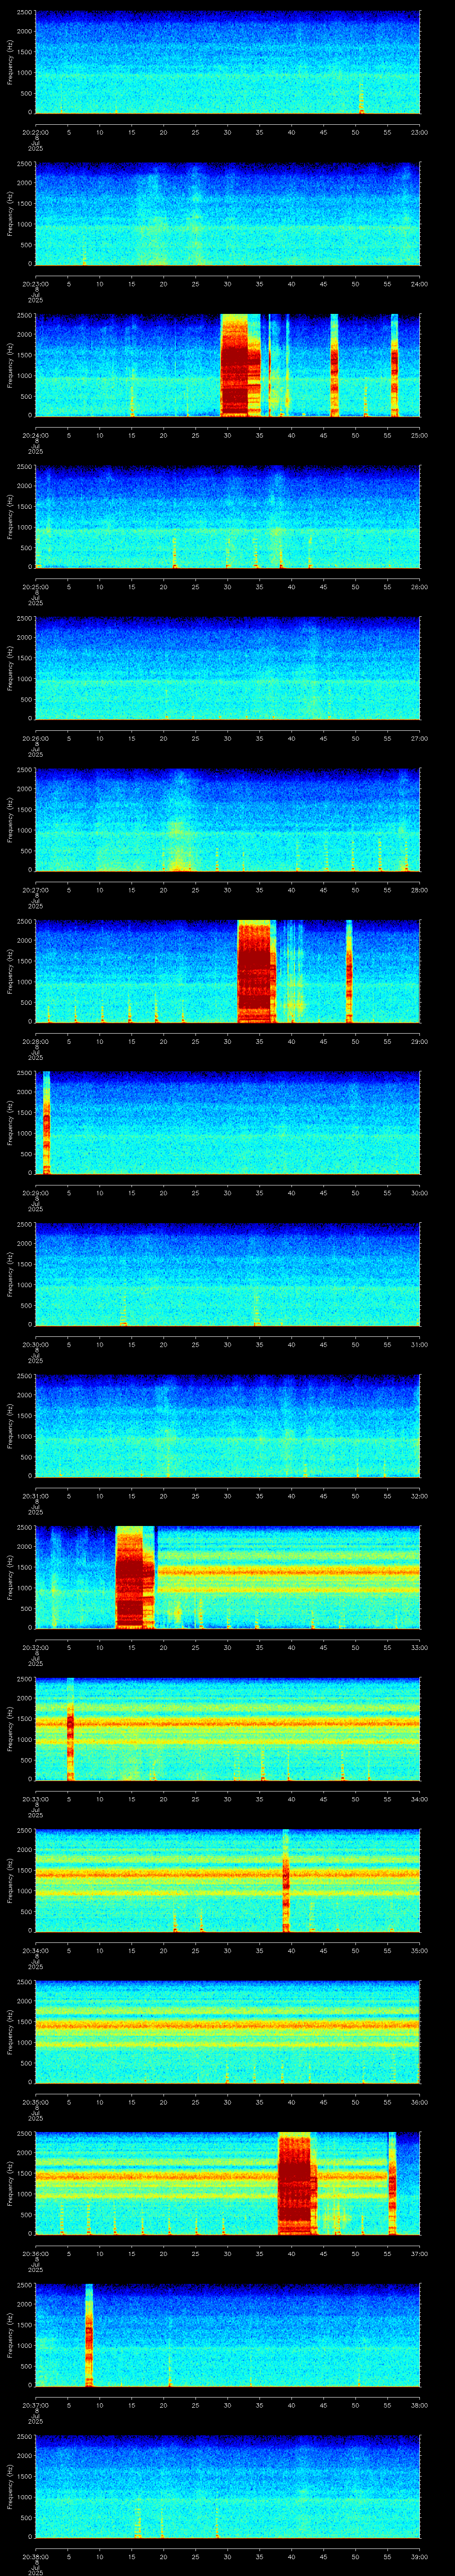
Task: Open the 20:35:00 spectrogram with horizontal bands
Action: pyautogui.click(x=227, y=2032)
